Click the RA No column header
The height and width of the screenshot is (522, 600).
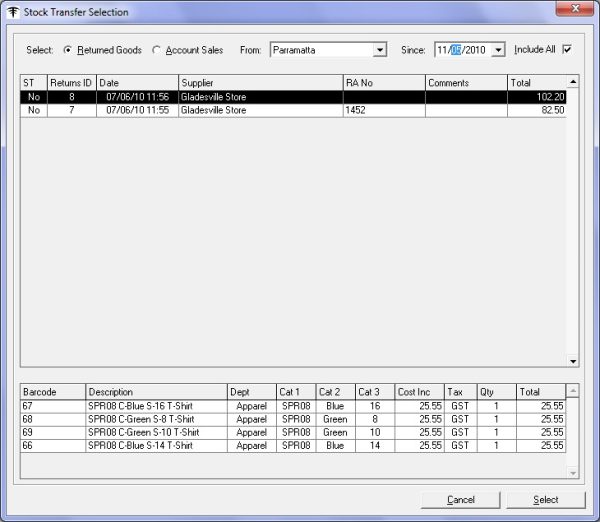pos(382,83)
